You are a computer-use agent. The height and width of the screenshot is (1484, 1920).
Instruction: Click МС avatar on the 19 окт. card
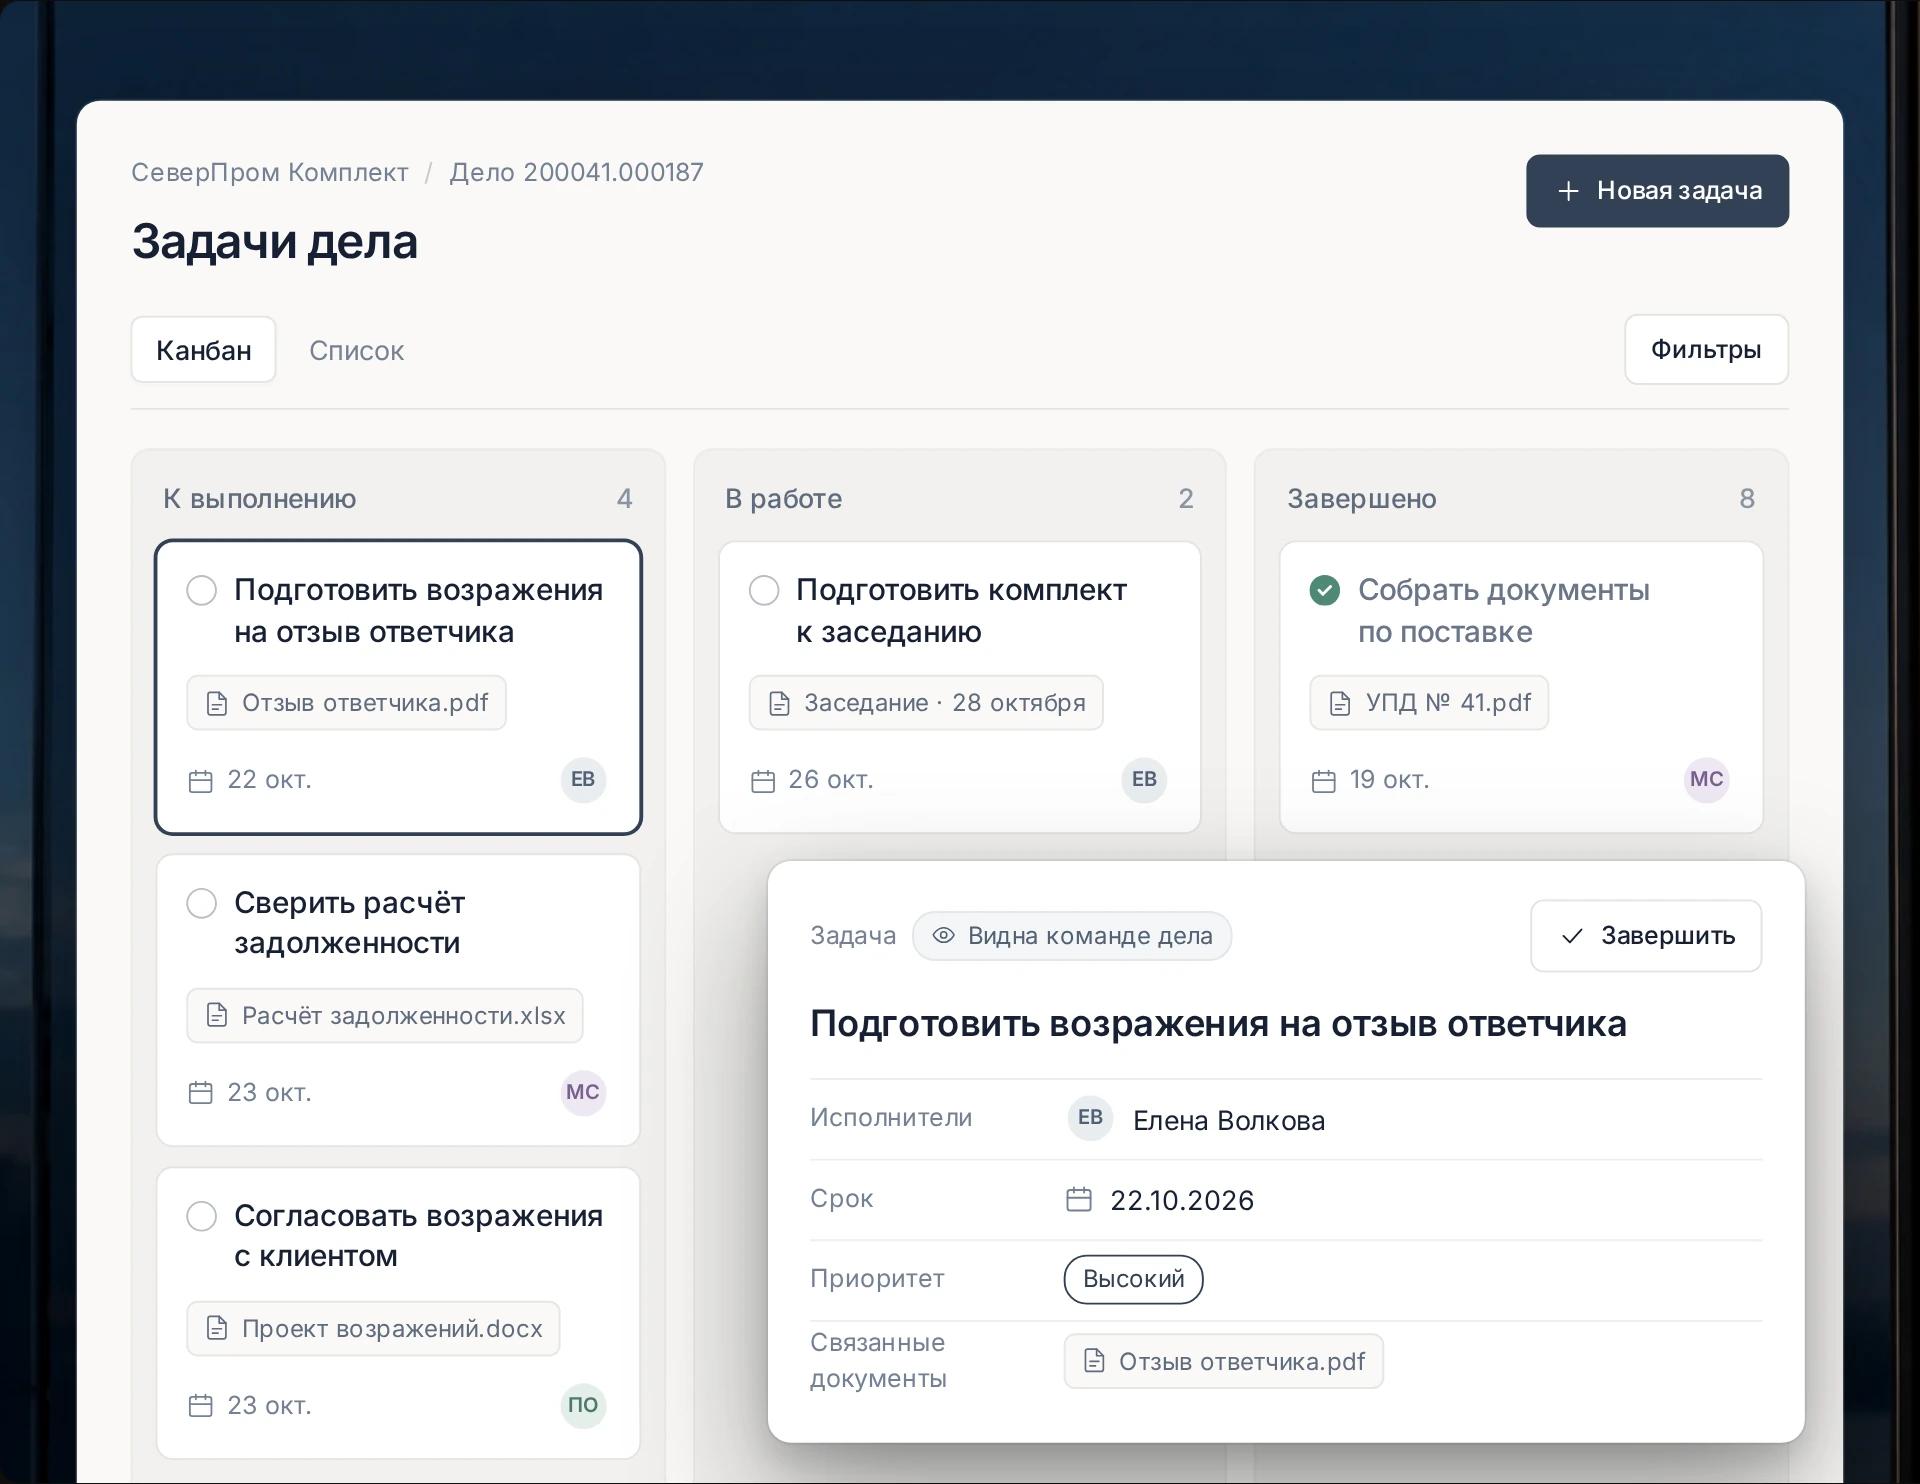[x=1706, y=779]
